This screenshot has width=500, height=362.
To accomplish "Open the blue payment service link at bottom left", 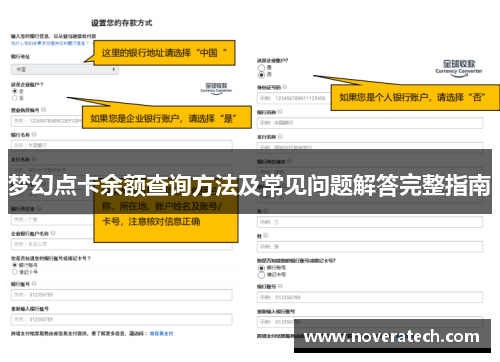I will click(x=161, y=333).
